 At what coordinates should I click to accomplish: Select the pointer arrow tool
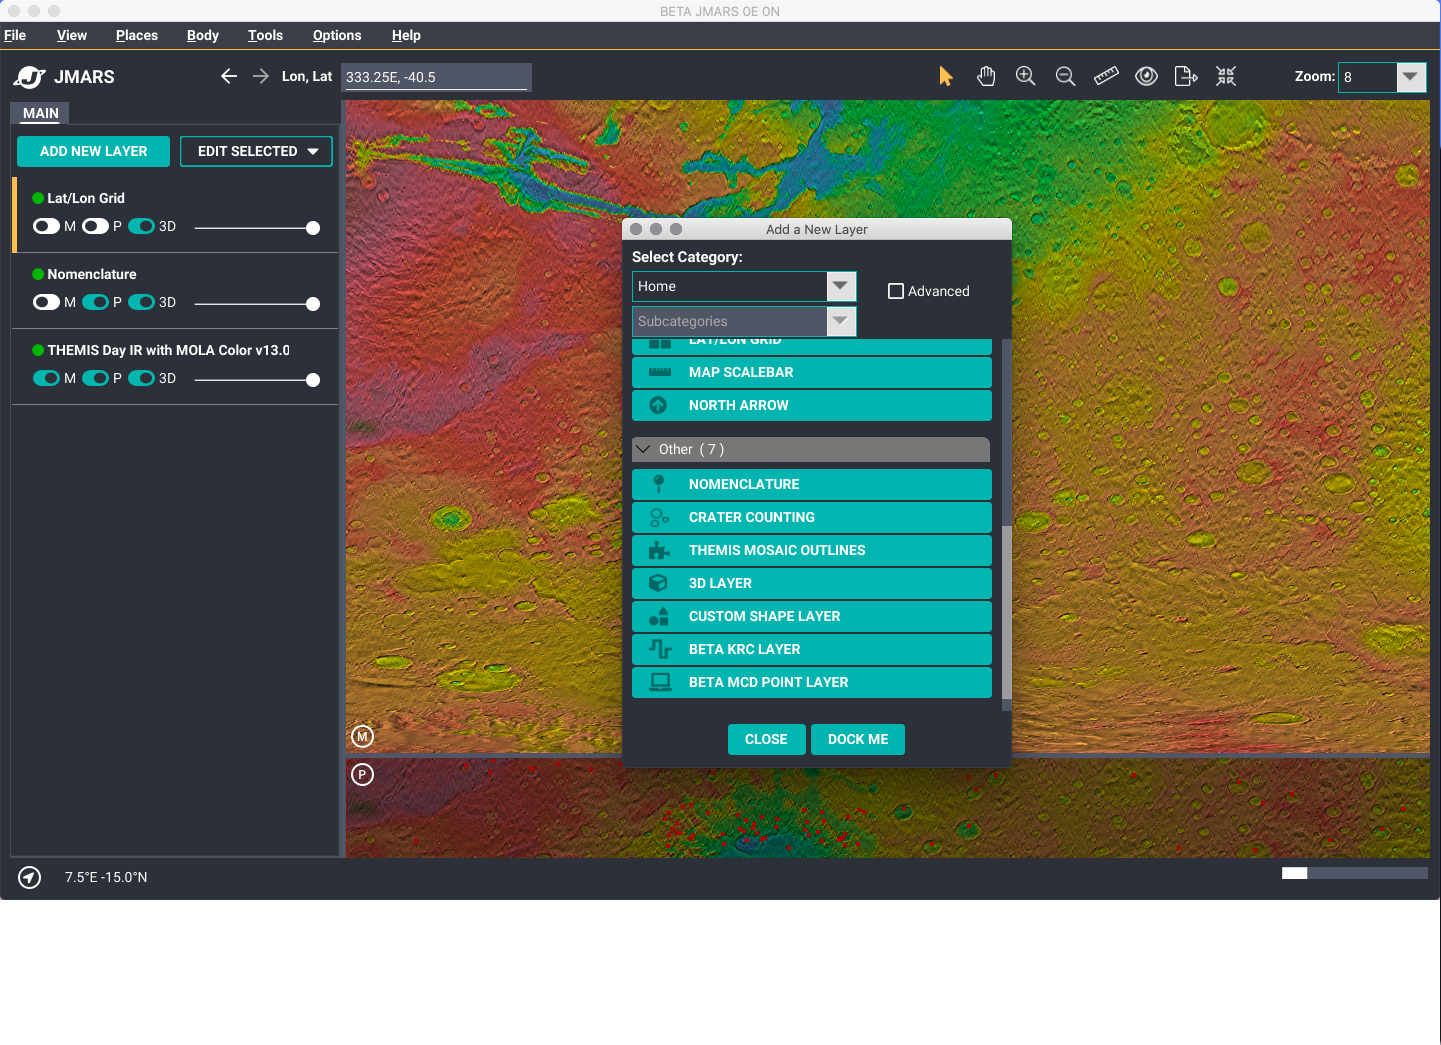point(945,76)
